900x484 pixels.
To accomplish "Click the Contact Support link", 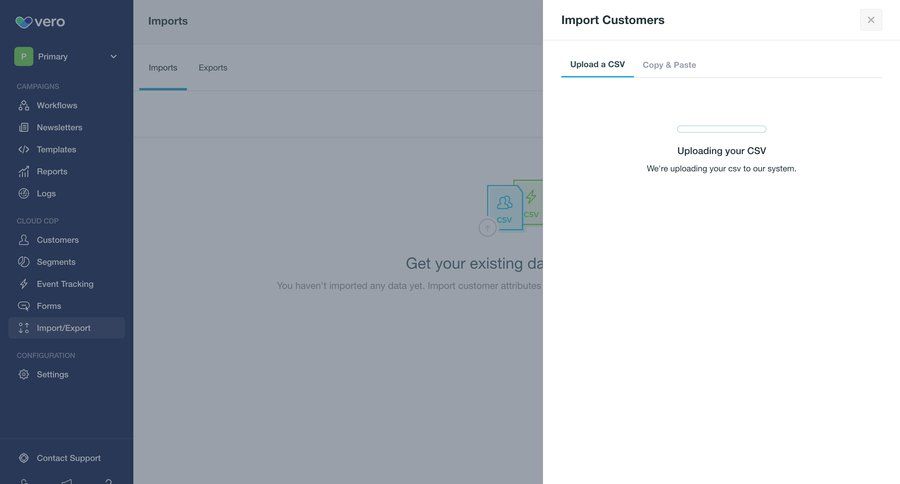I will click(x=68, y=458).
